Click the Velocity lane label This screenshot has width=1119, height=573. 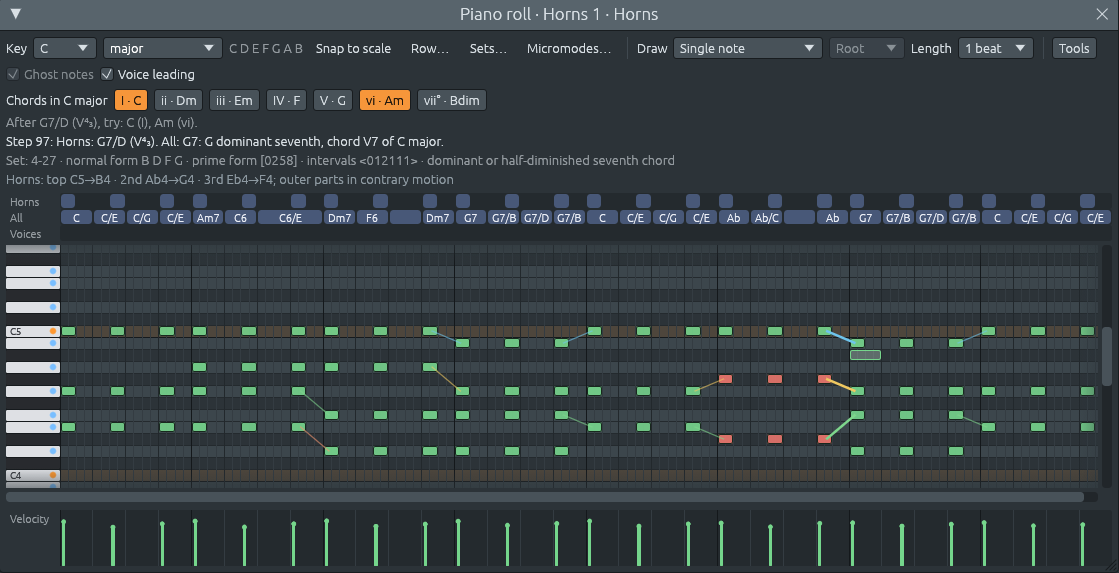pos(29,519)
